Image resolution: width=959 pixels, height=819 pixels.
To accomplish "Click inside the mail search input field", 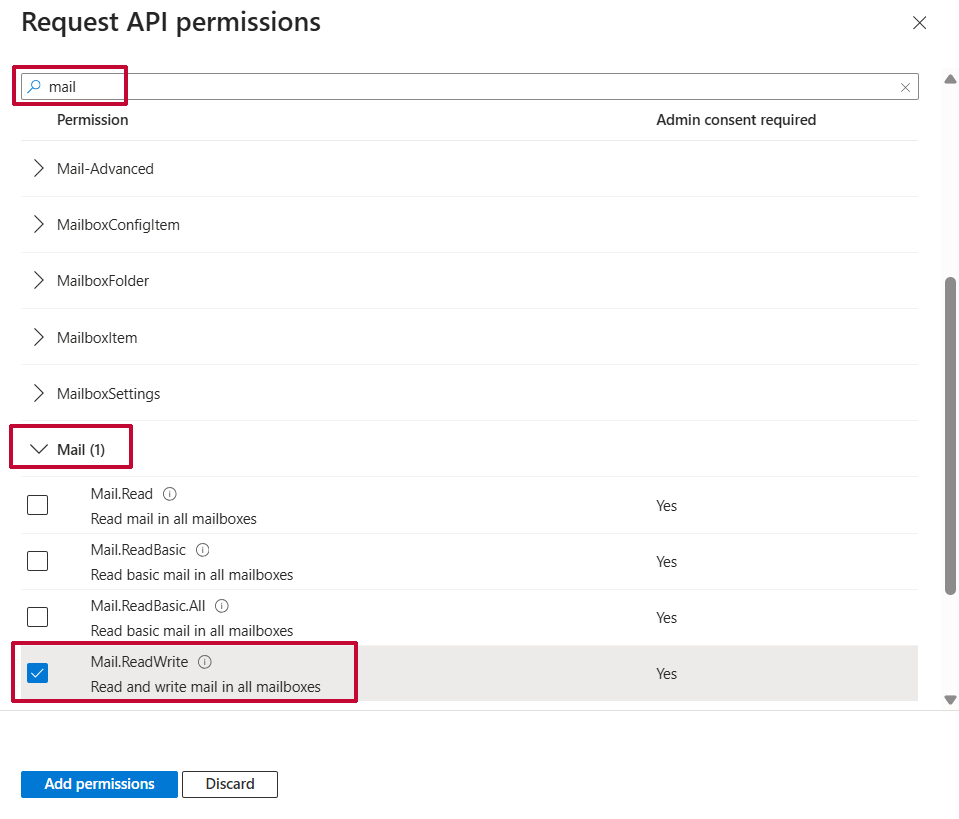I will (x=470, y=87).
